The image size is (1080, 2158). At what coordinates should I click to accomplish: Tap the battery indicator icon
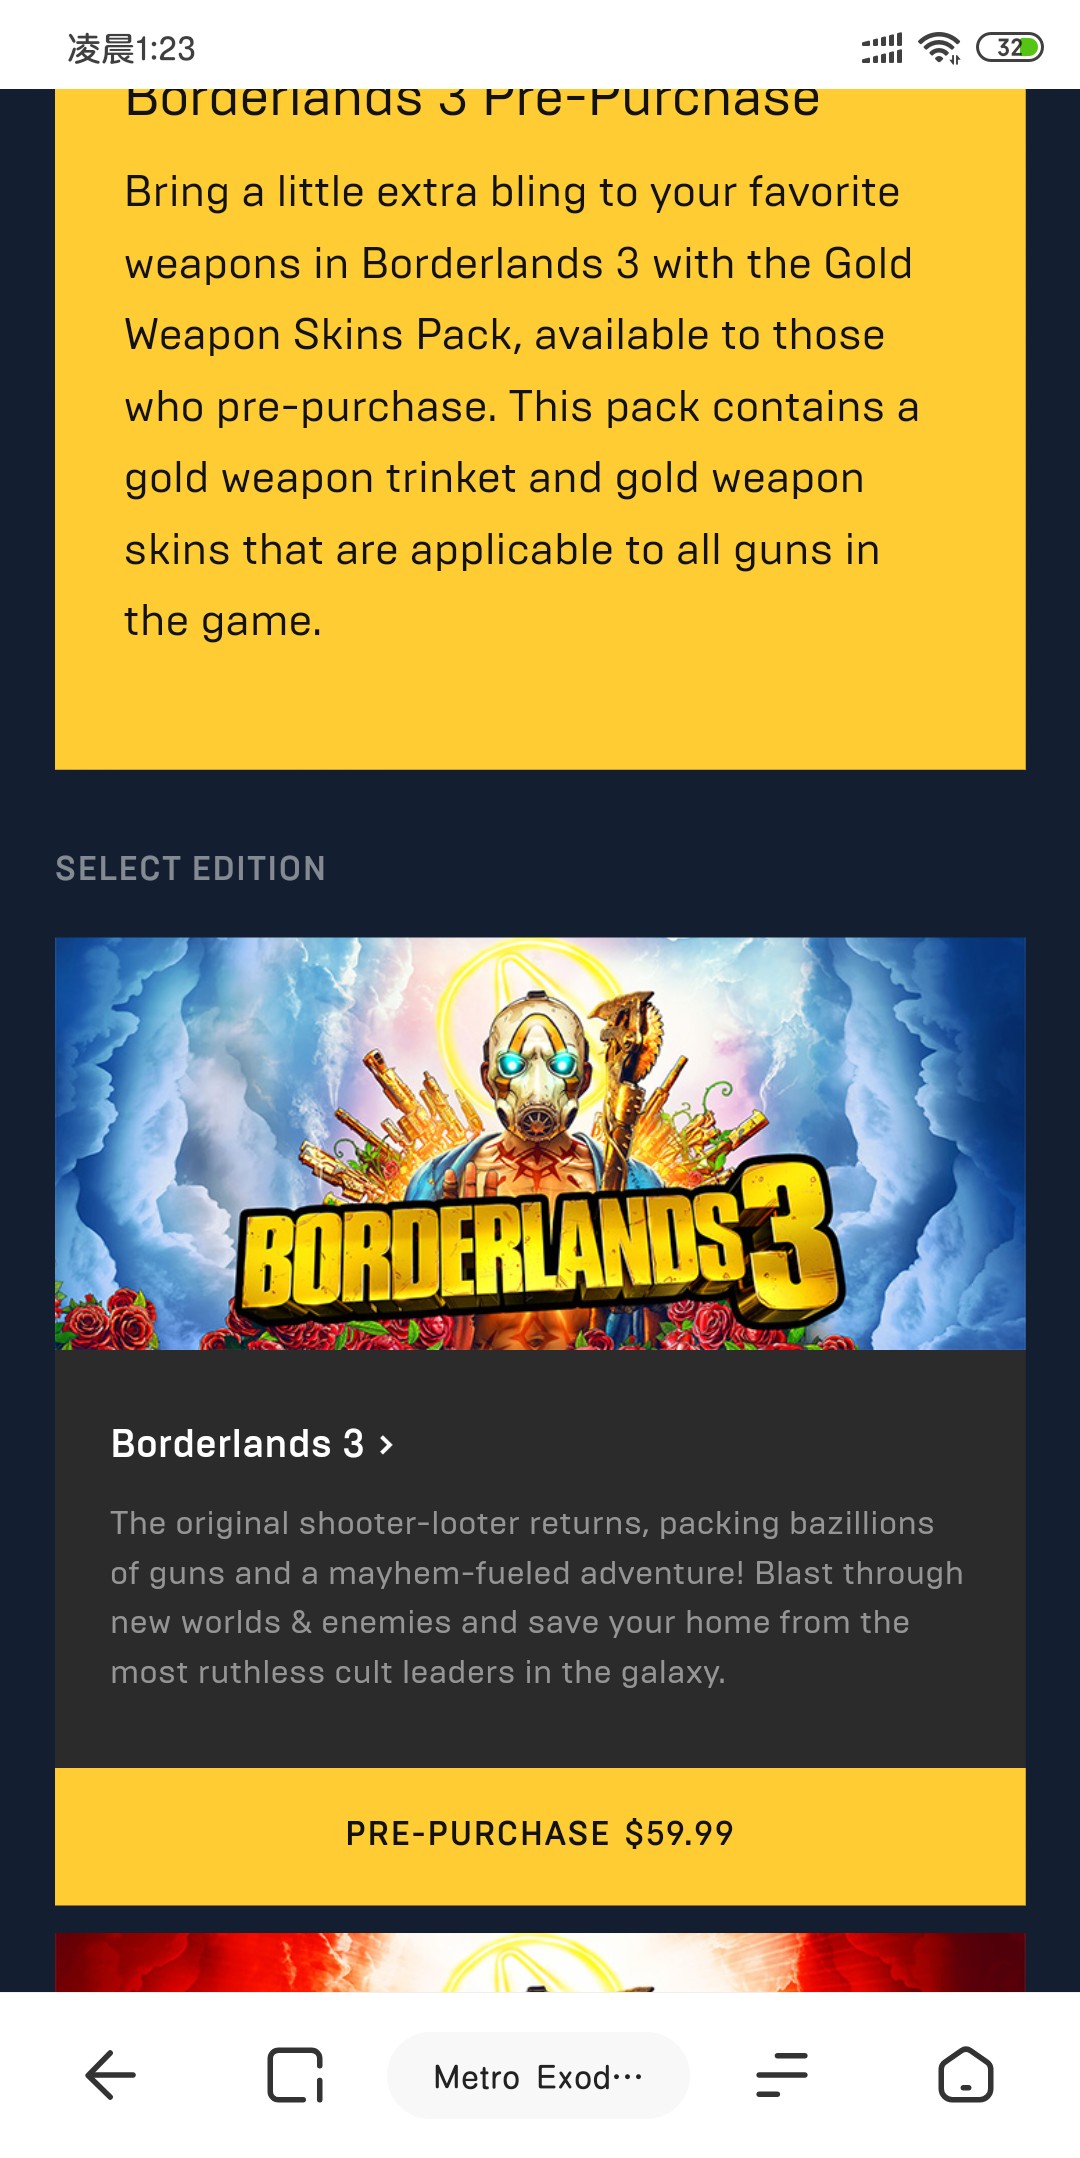pos(1010,47)
